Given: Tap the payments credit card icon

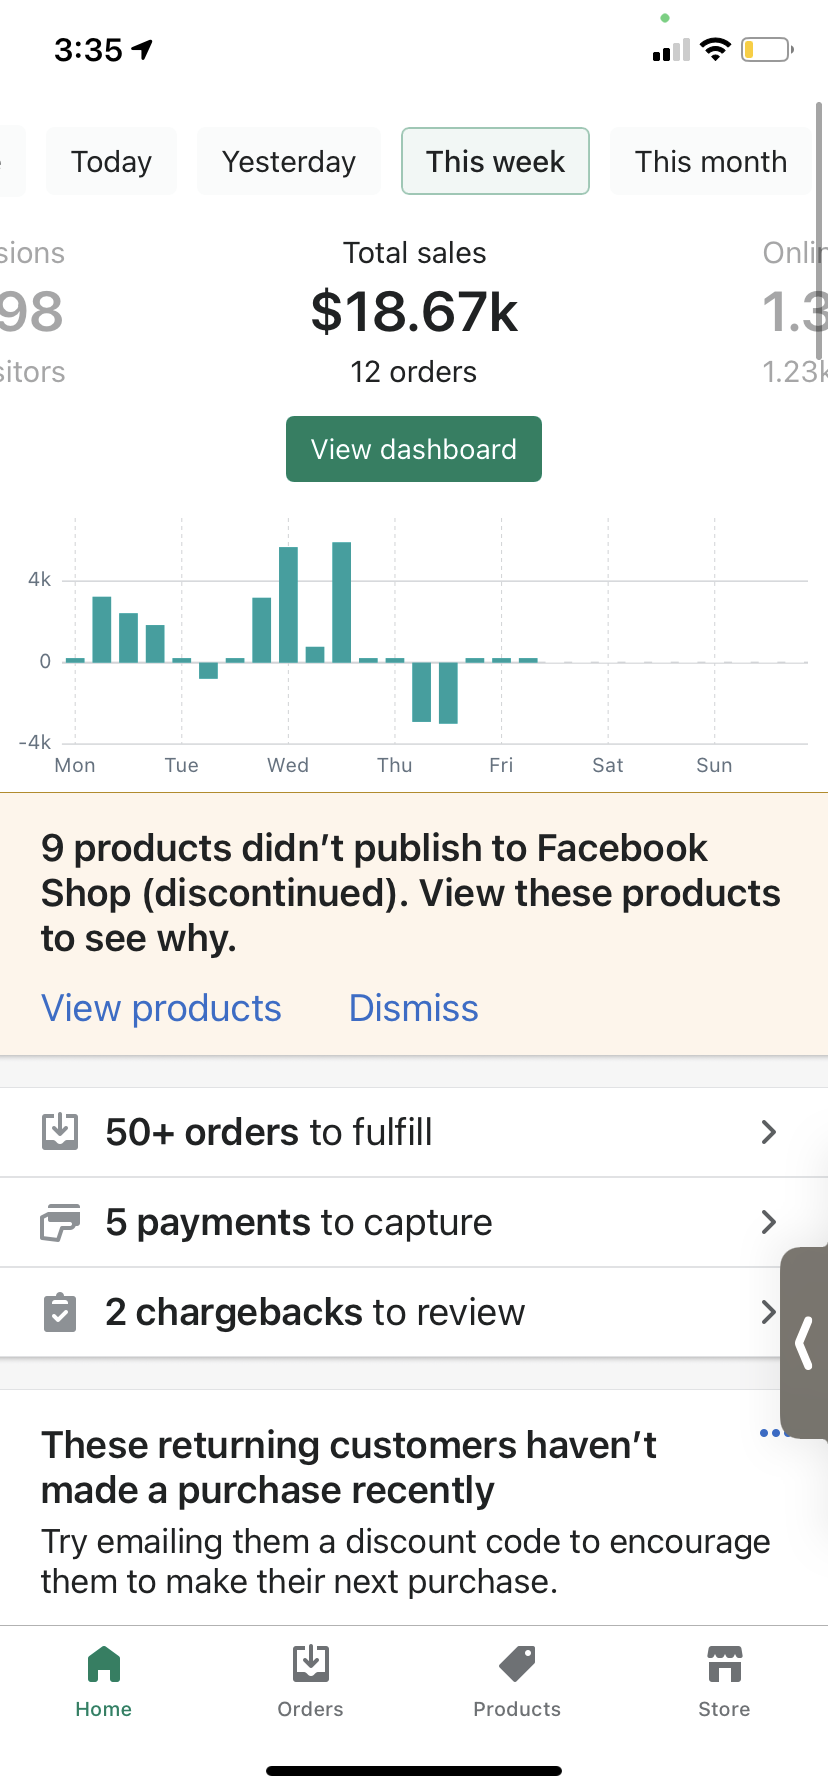Looking at the screenshot, I should pos(60,1222).
